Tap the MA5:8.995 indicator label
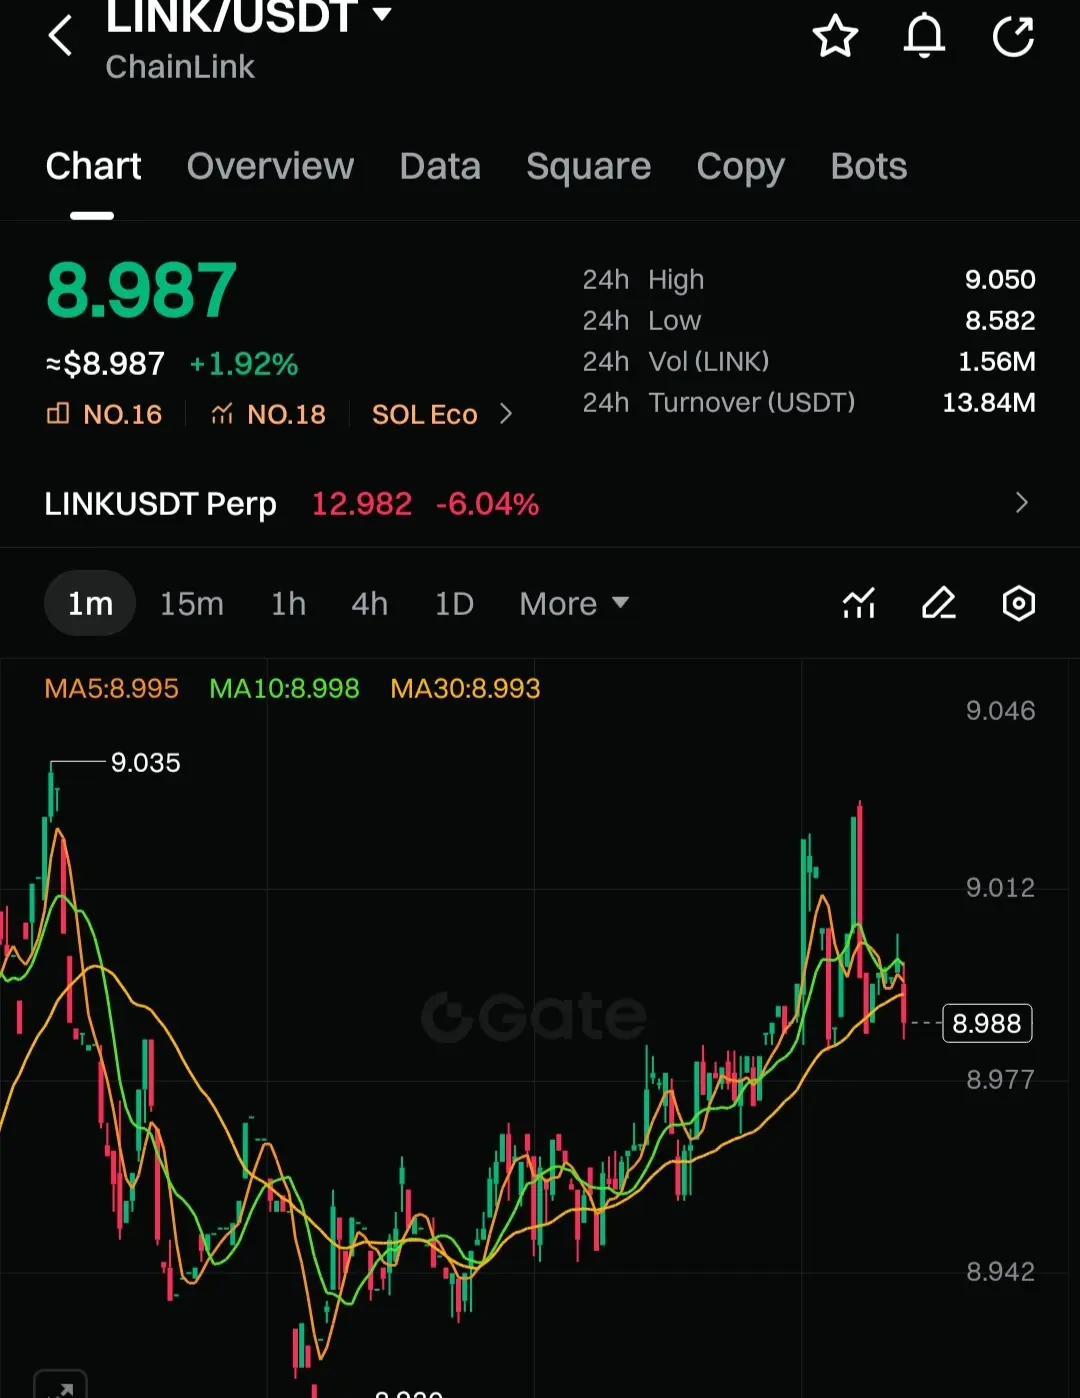Screen dimensions: 1080x1398 coord(112,688)
